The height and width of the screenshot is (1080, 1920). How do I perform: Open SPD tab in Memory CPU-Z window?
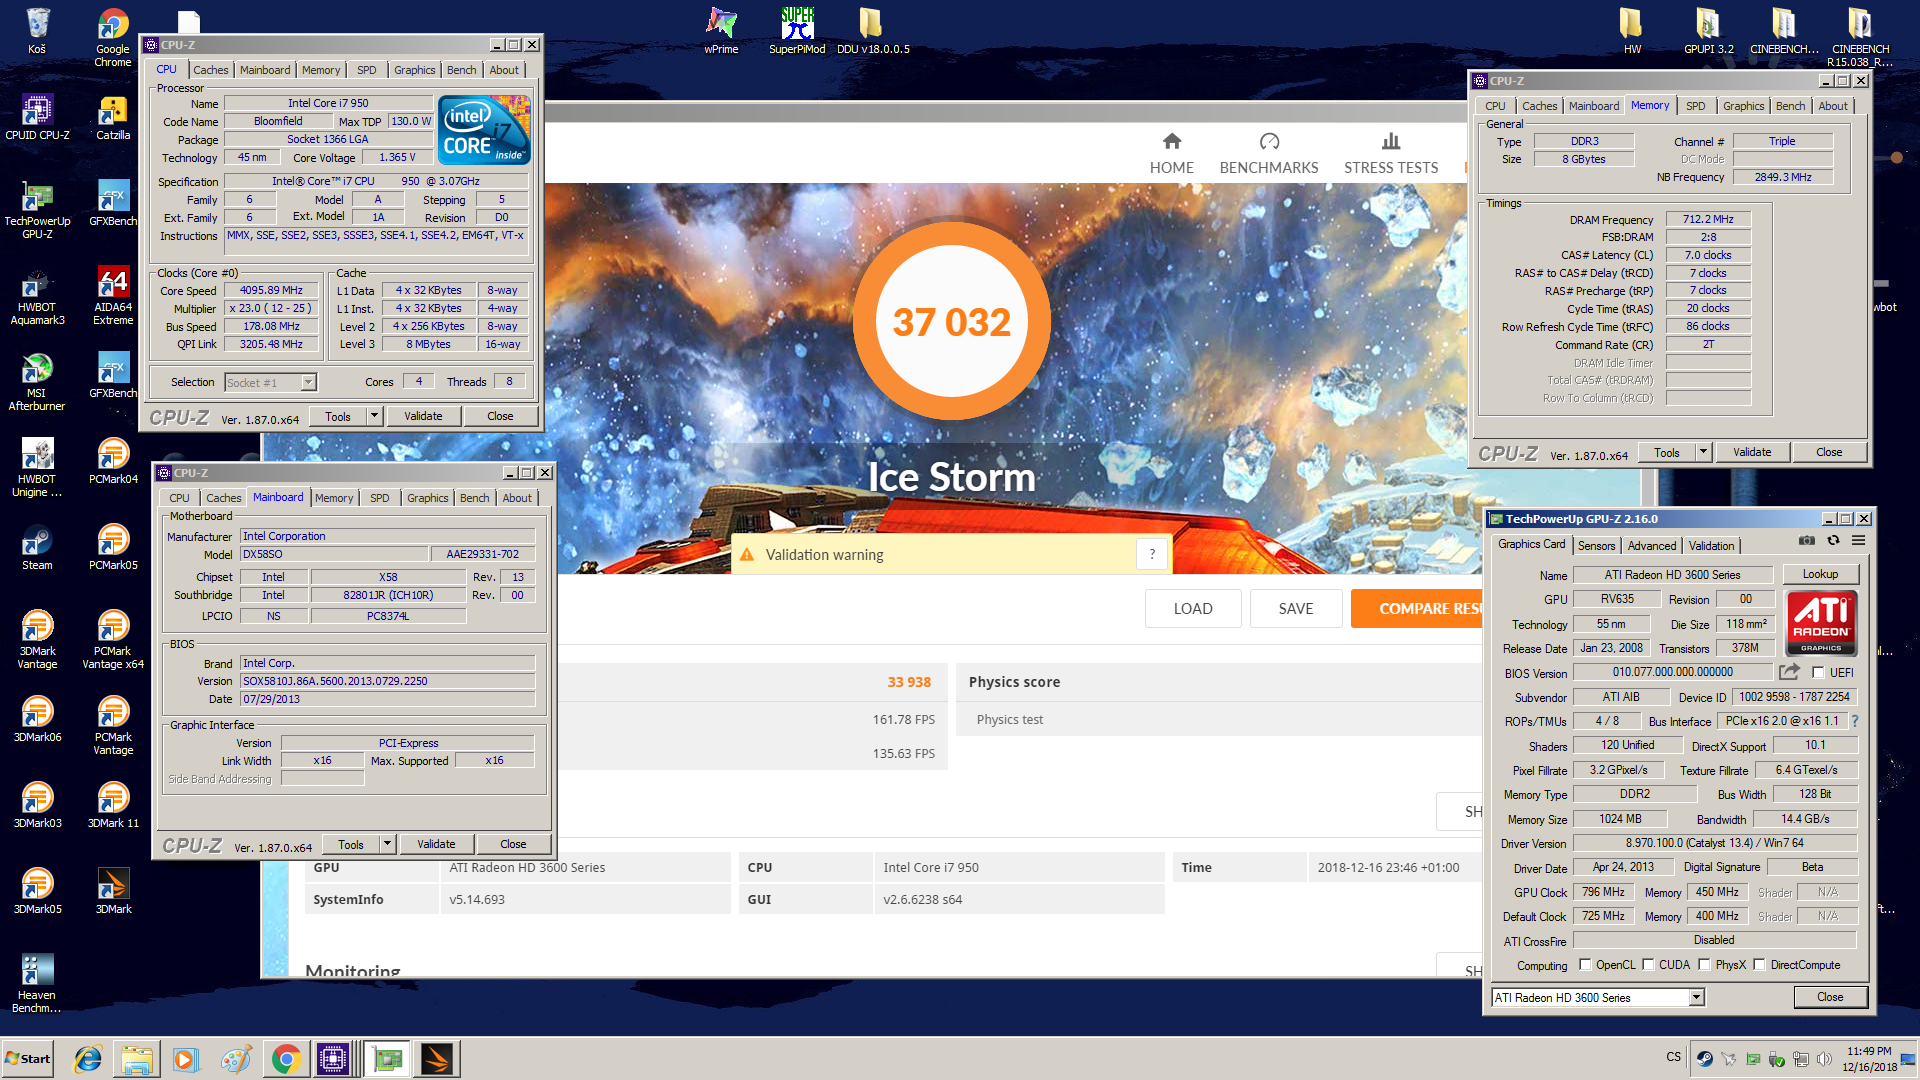point(1695,106)
